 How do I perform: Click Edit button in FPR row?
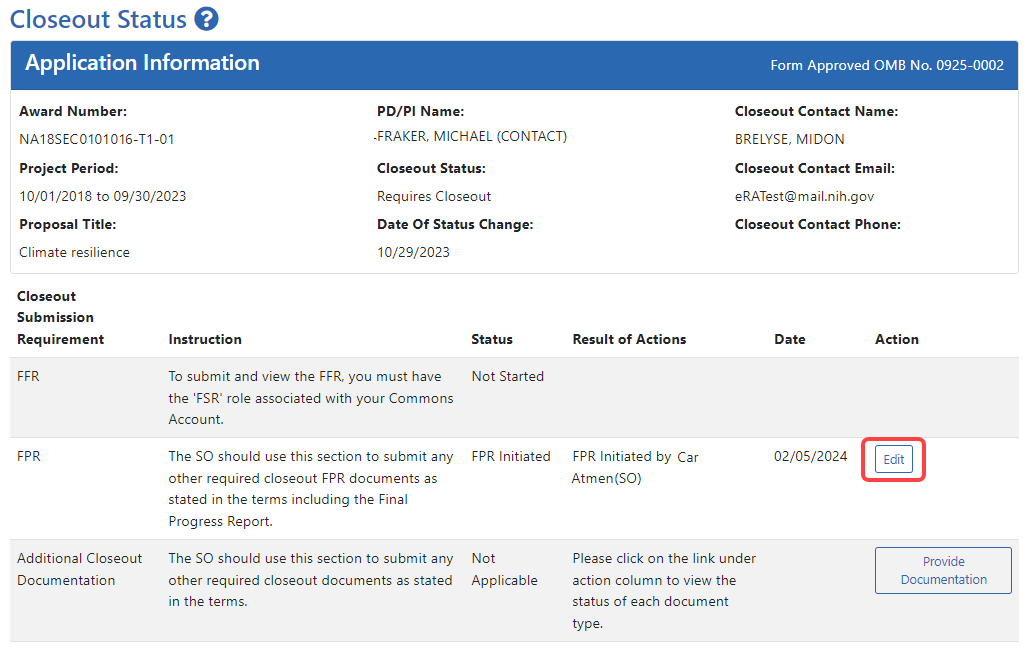coord(893,460)
